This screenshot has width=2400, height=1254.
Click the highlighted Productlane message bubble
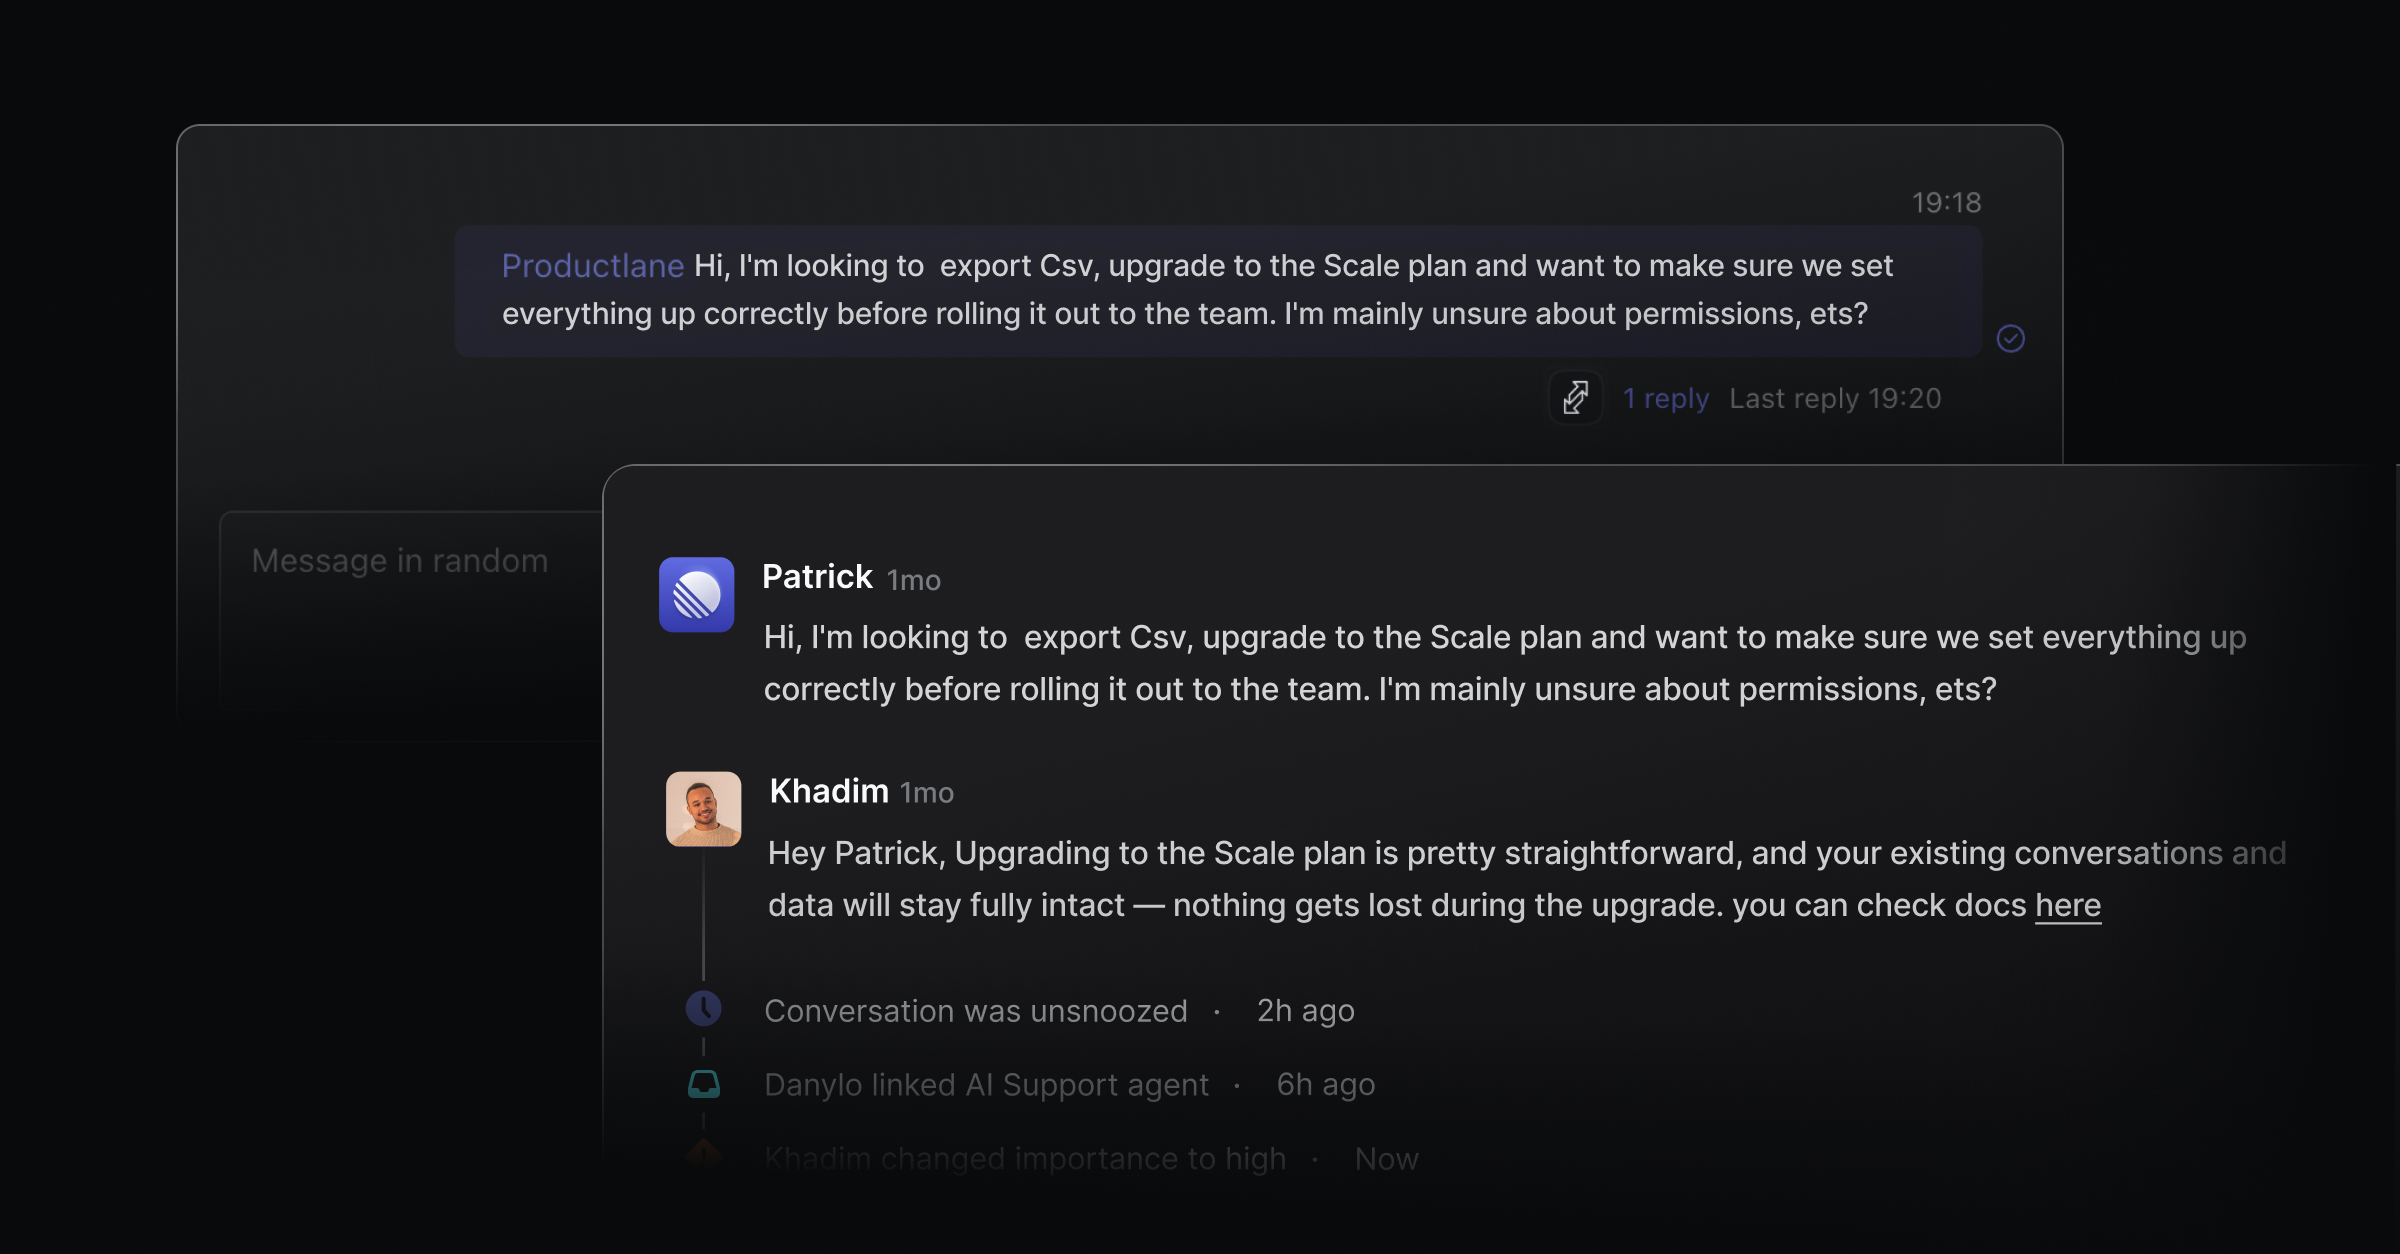click(x=1218, y=291)
